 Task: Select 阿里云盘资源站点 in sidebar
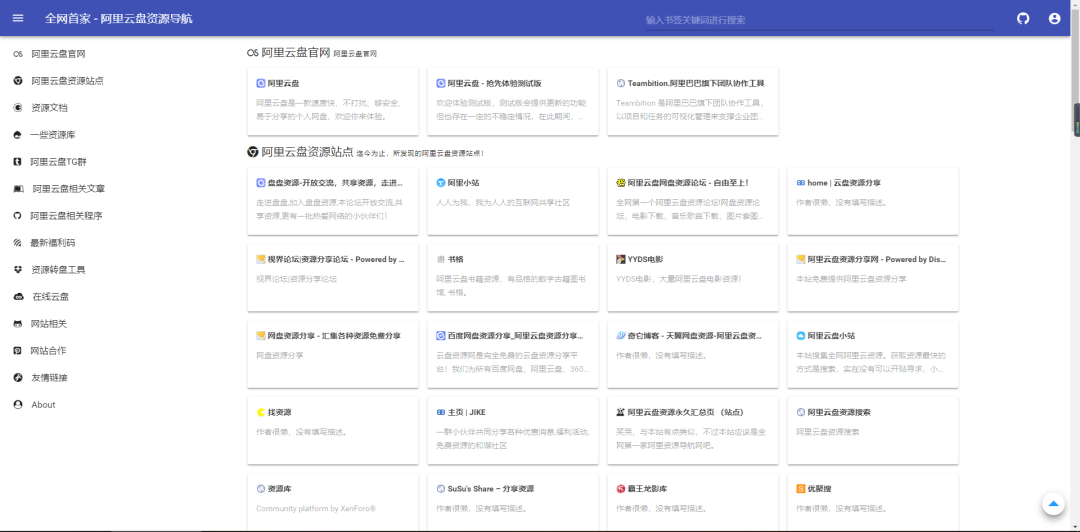pyautogui.click(x=68, y=81)
